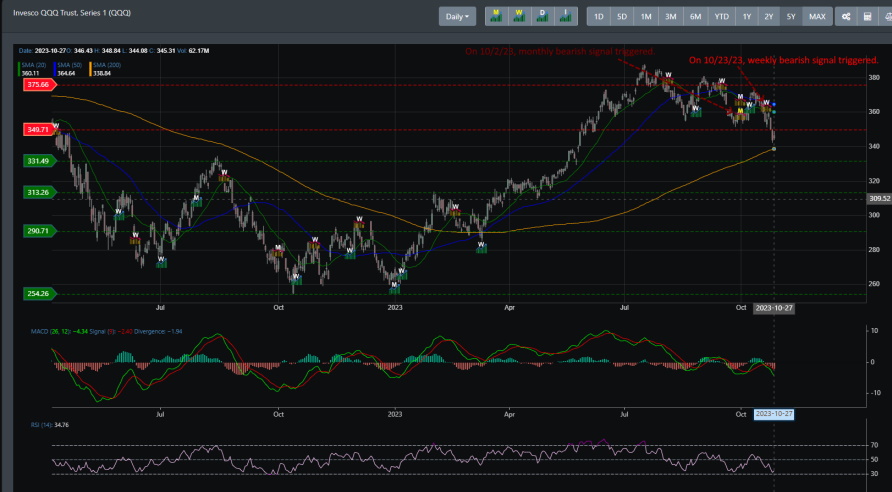This screenshot has width=892, height=492.
Task: Switch chart range to 1M
Action: 646,16
